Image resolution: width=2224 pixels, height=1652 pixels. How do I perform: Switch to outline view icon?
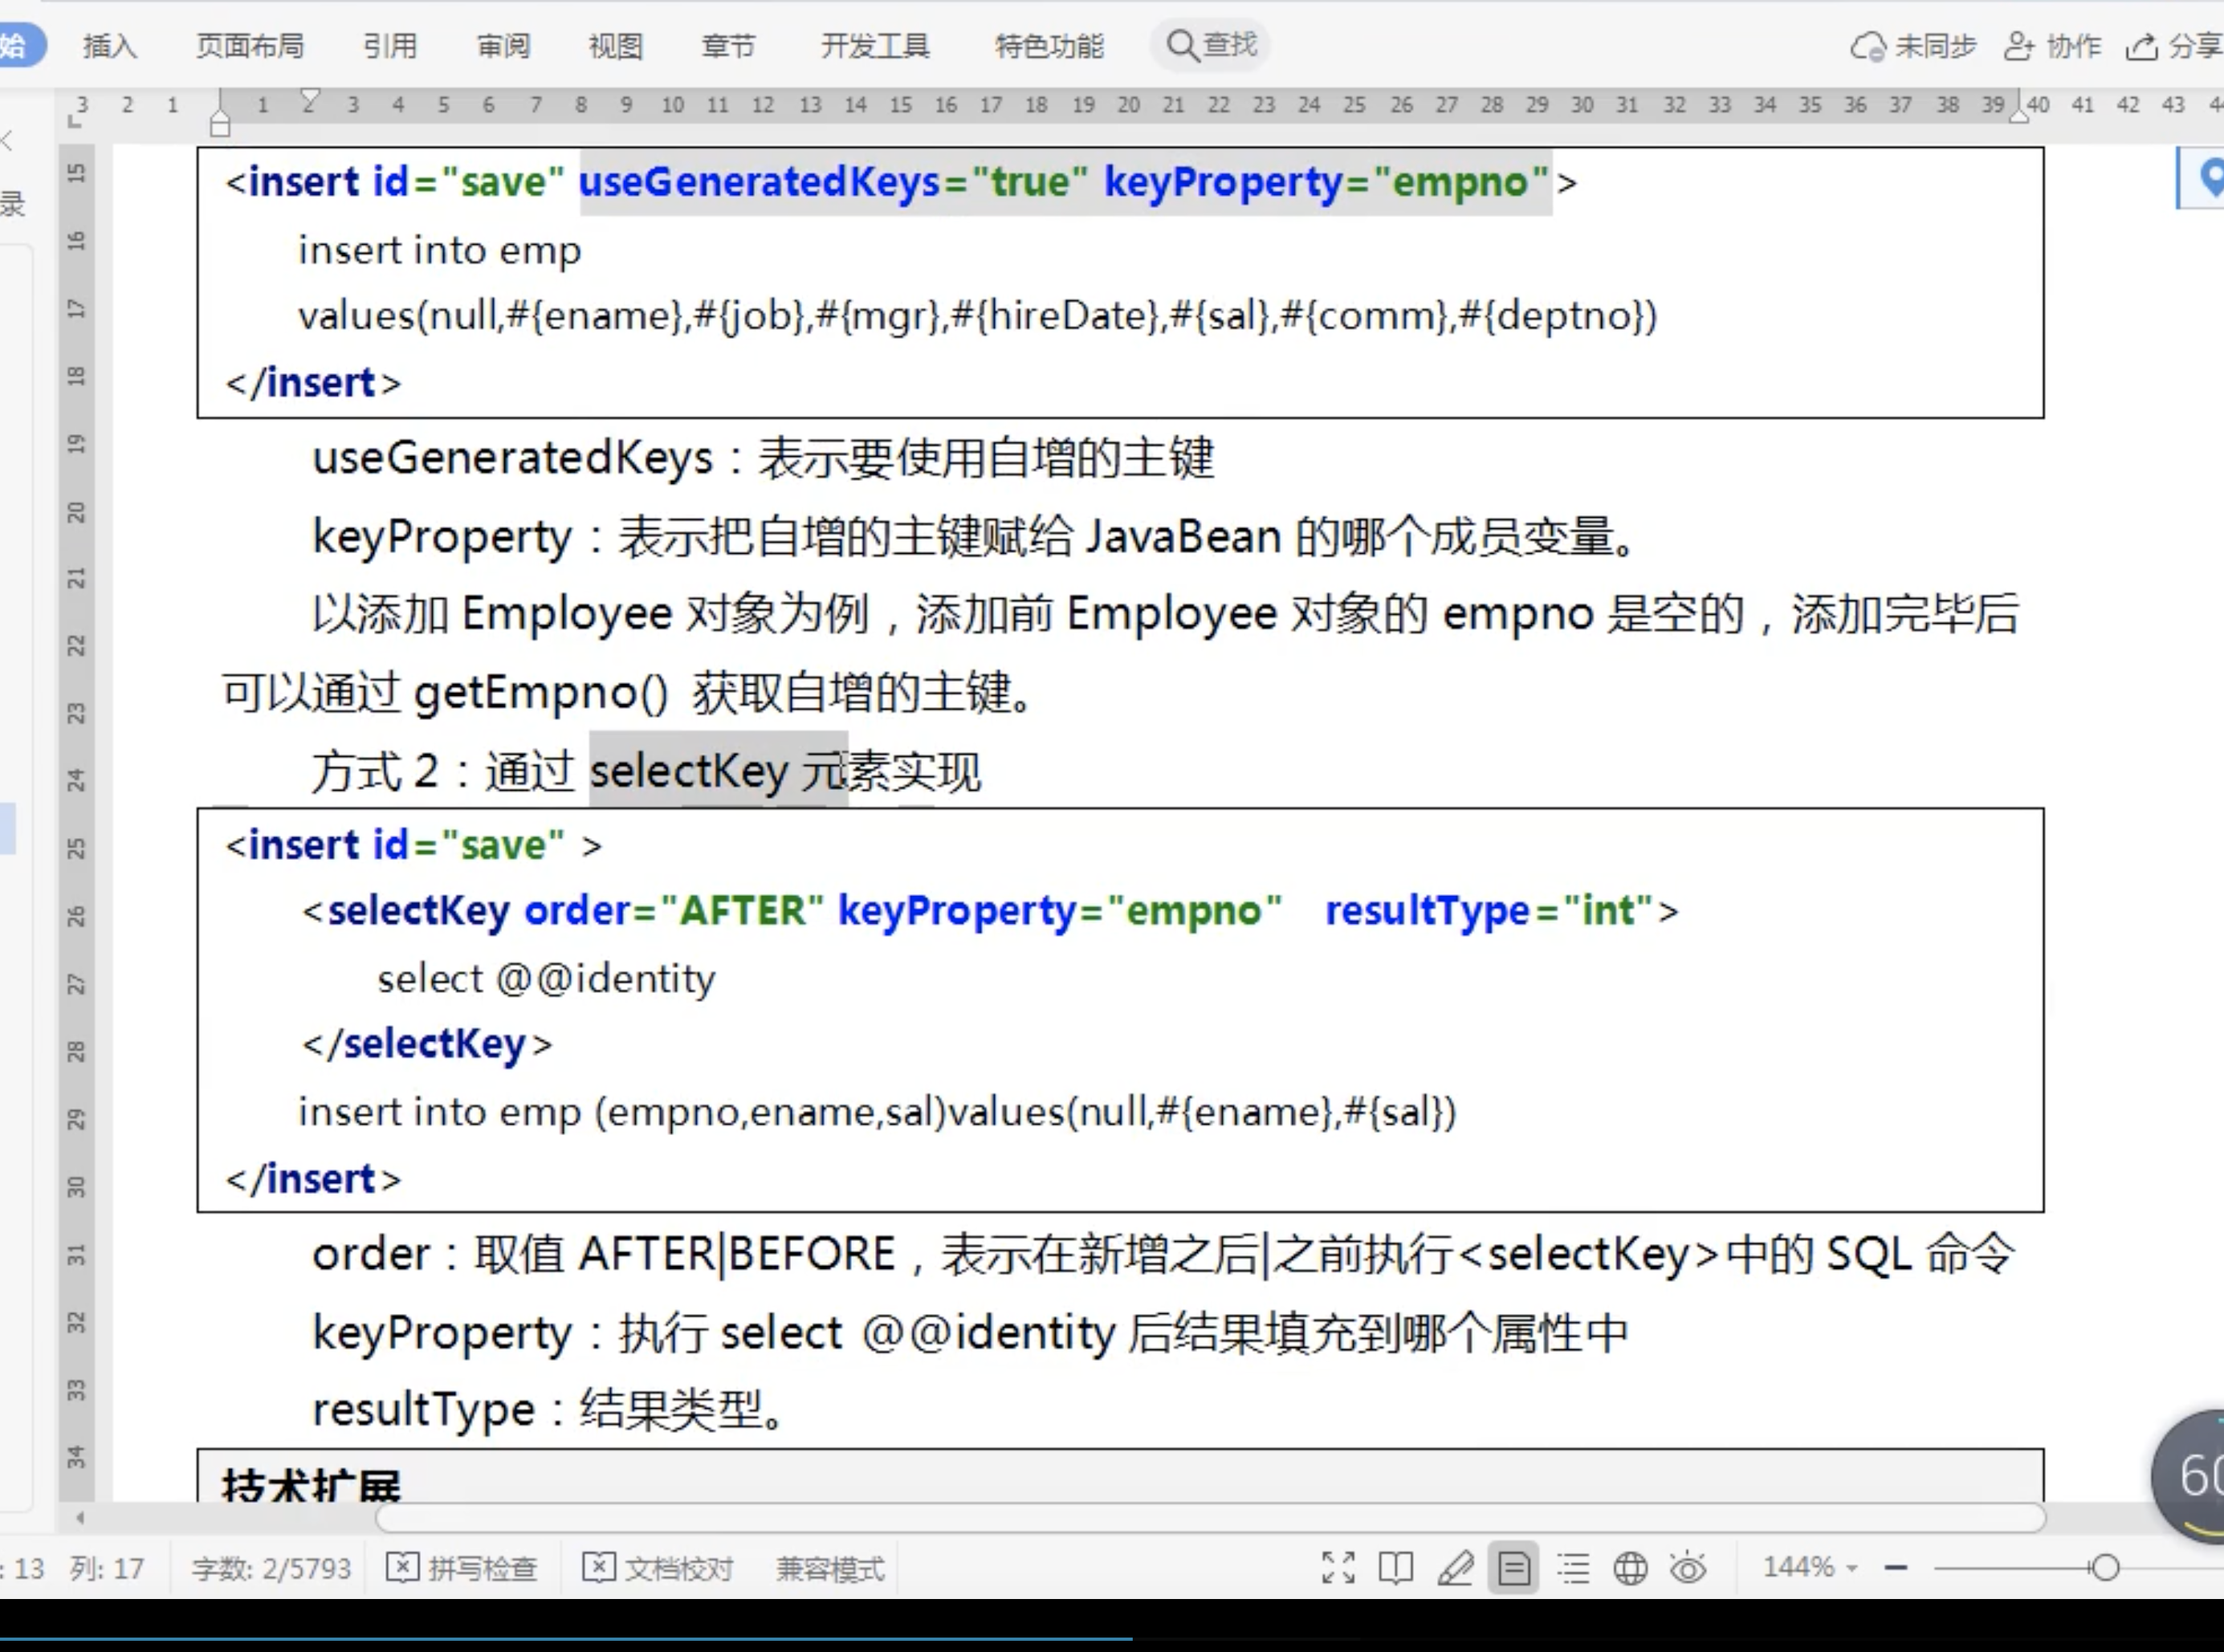coord(1573,1567)
